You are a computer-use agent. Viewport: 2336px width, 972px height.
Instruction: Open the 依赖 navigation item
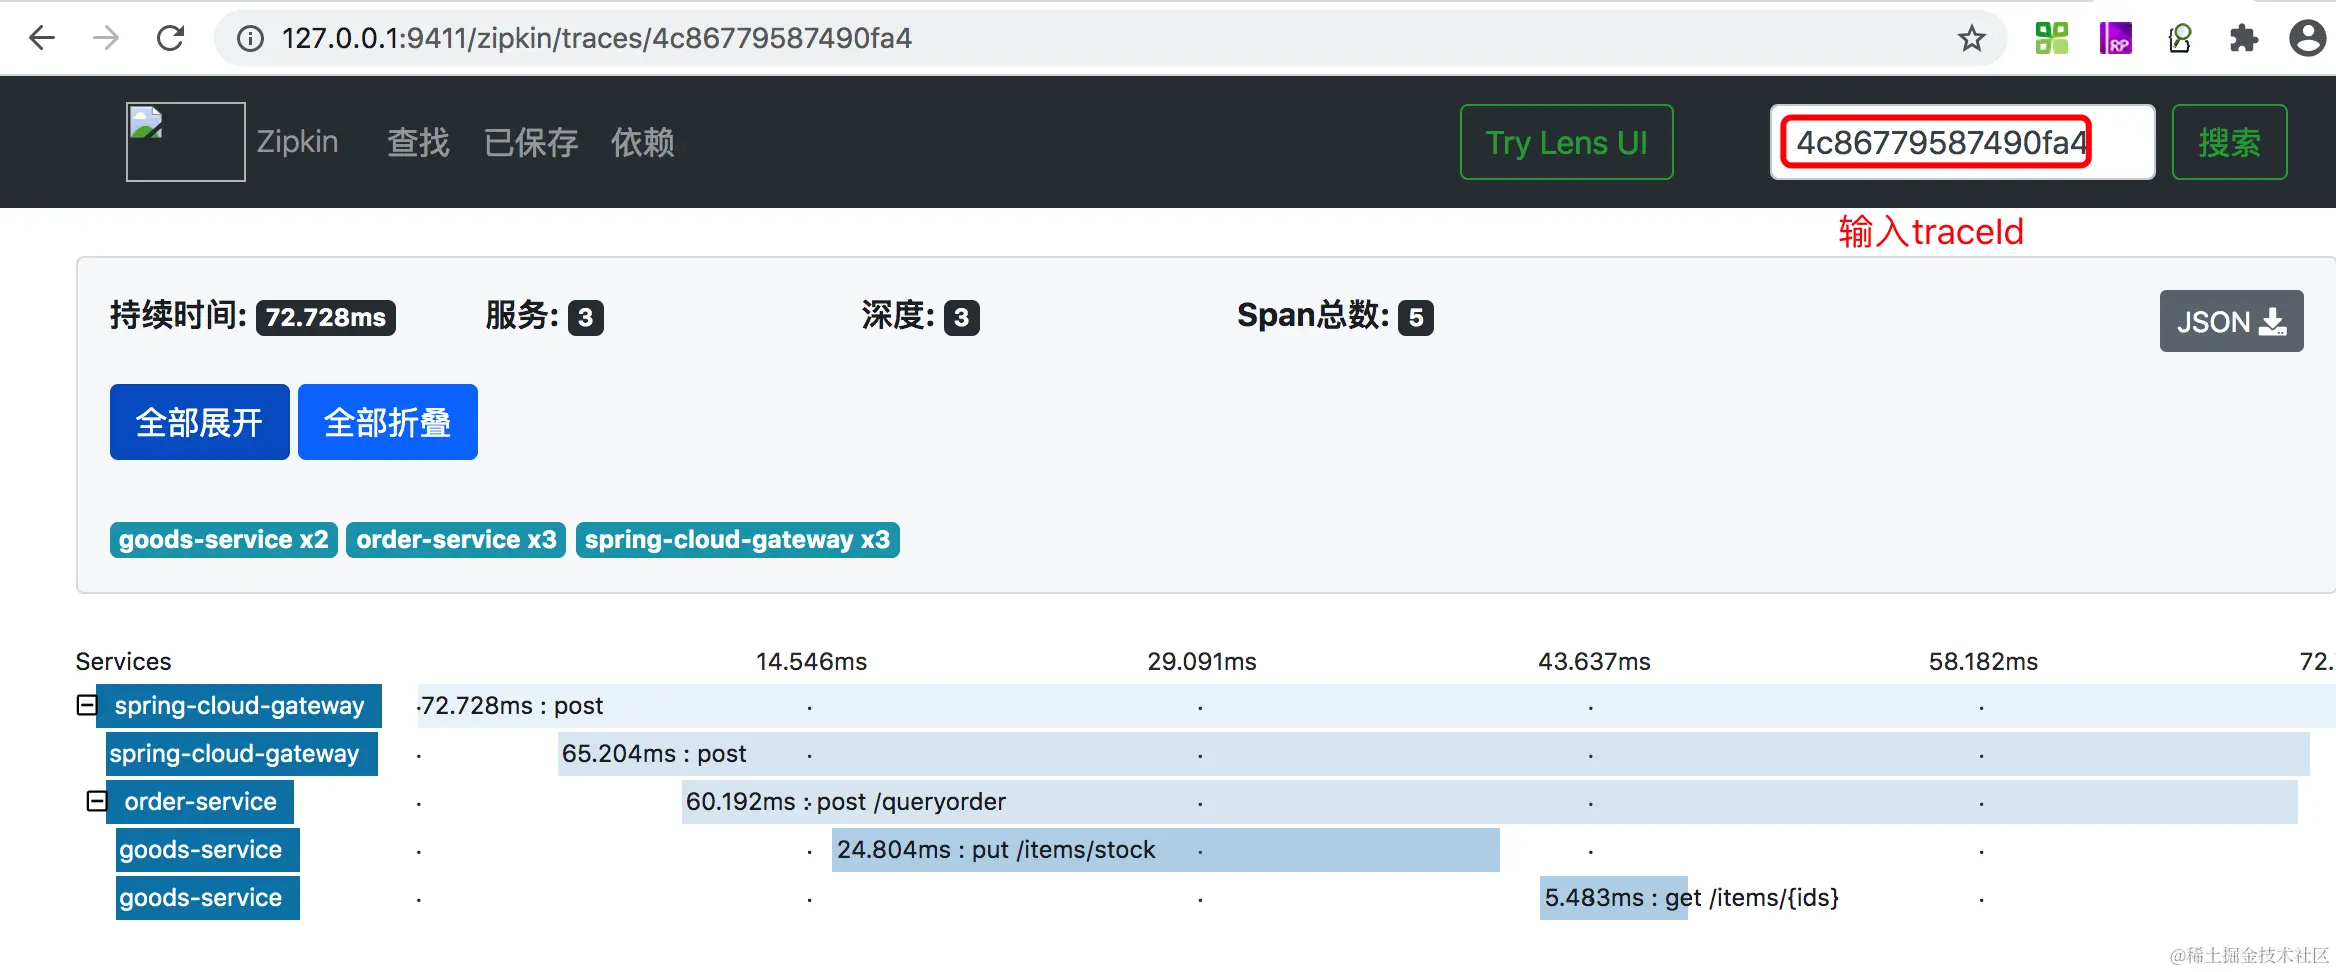(x=643, y=142)
